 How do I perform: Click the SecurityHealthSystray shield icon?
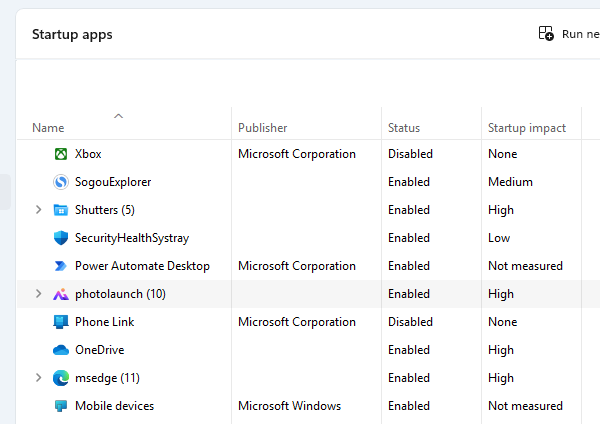point(61,238)
